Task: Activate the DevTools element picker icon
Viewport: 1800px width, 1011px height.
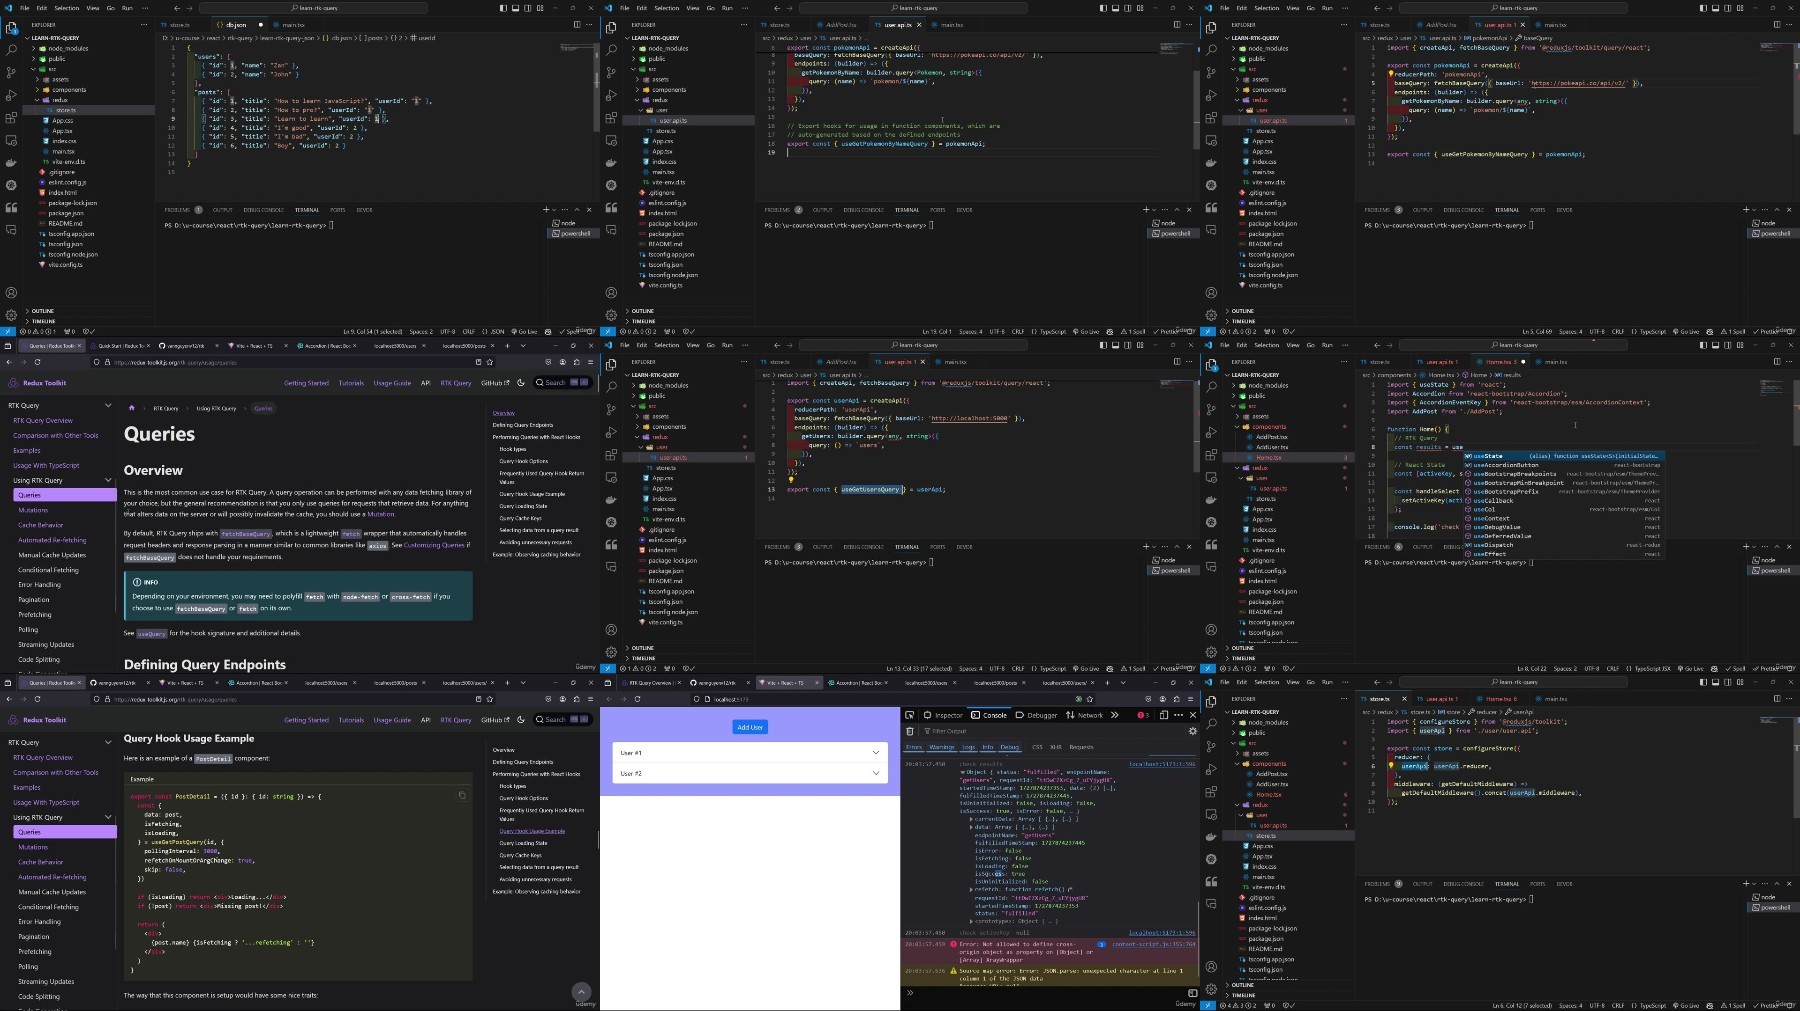Action: pyautogui.click(x=909, y=715)
